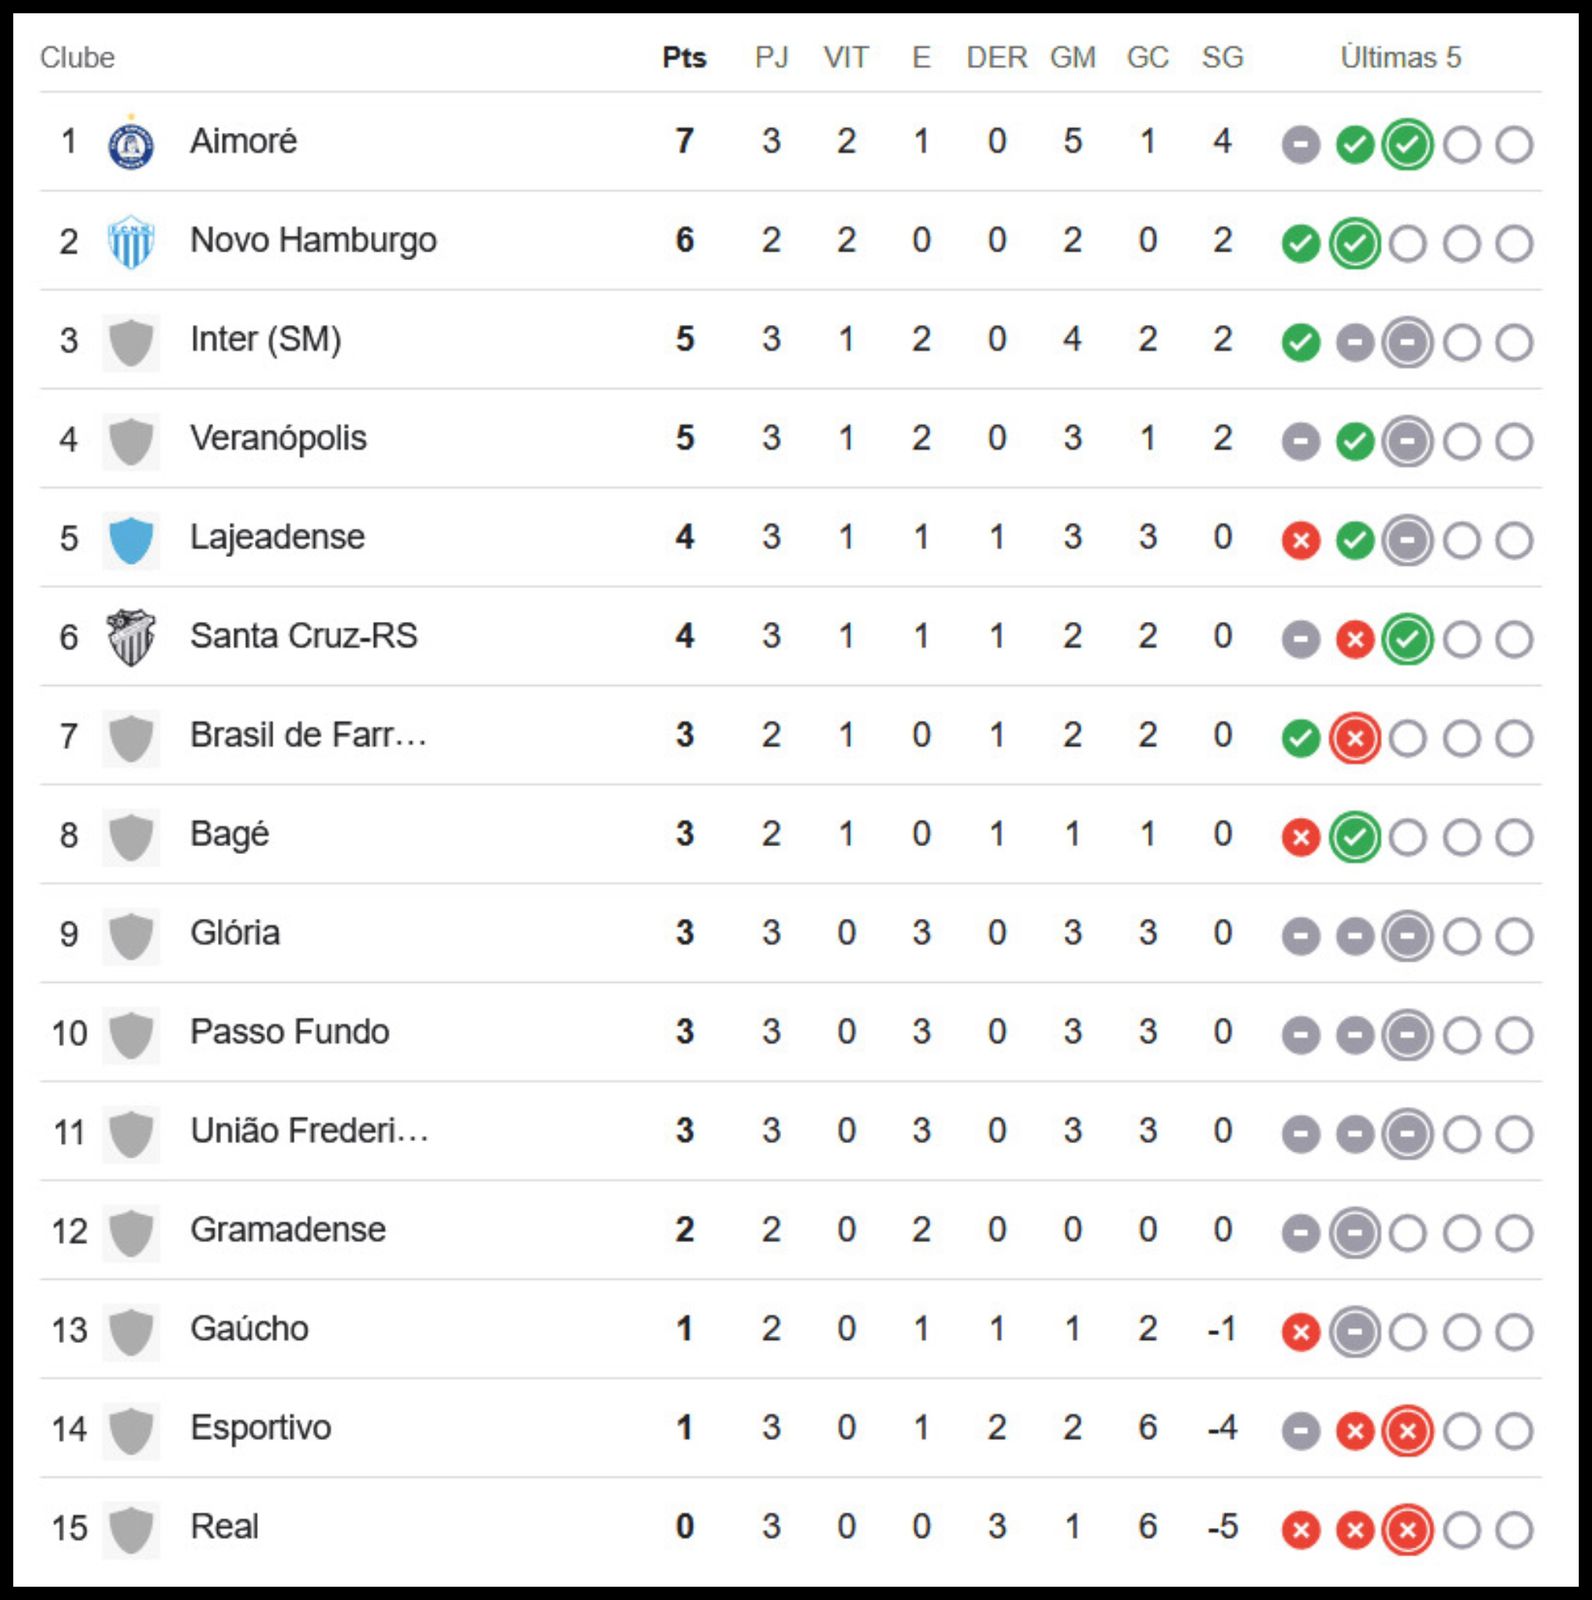1592x1600 pixels.
Task: Select the Últimas 5 column header
Action: coord(1401,57)
